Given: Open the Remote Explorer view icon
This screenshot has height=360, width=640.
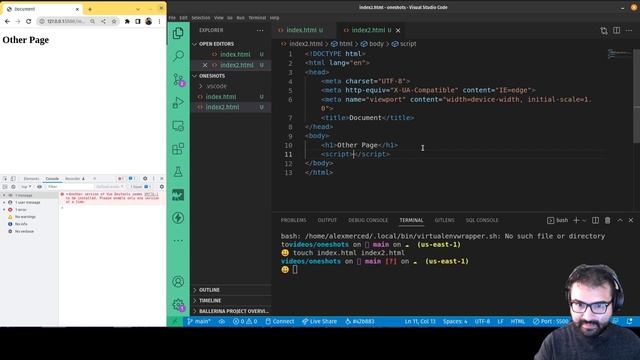Looking at the screenshot, I should pos(178,126).
